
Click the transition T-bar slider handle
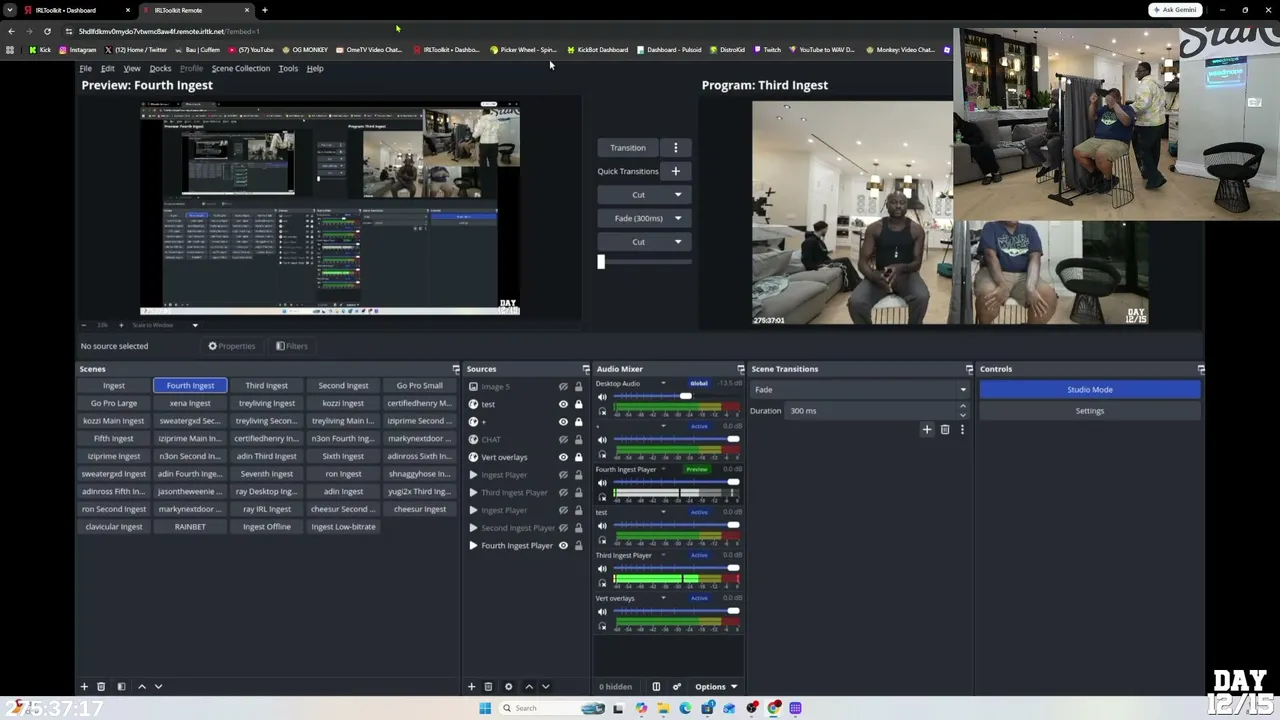[x=601, y=262]
